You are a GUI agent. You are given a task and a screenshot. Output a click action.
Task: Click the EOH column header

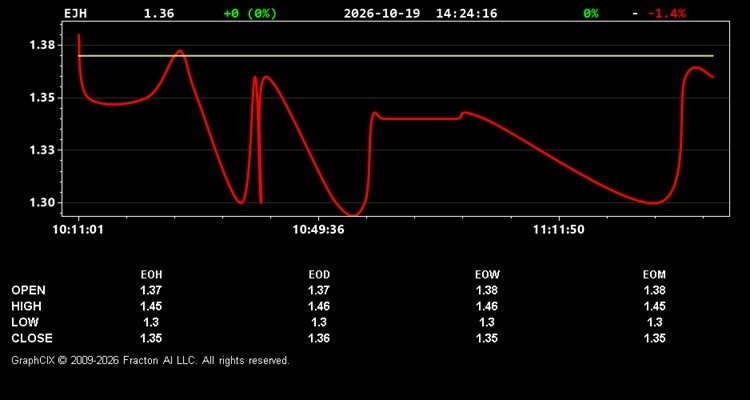coord(151,275)
